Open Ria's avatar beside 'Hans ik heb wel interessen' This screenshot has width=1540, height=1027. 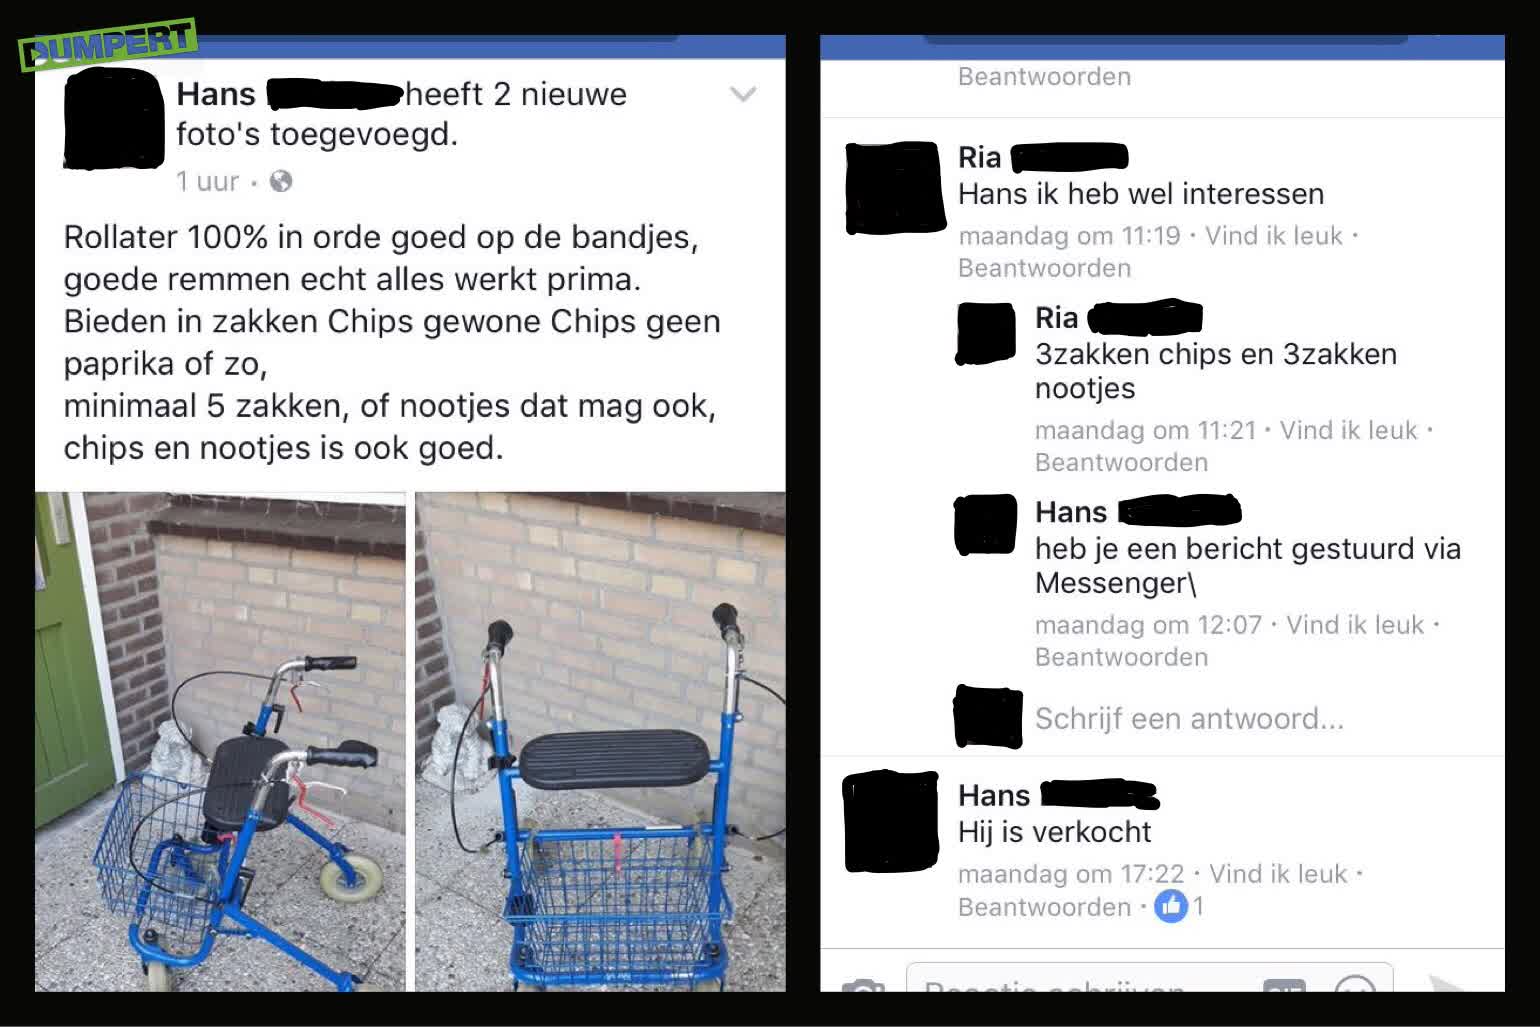[895, 188]
